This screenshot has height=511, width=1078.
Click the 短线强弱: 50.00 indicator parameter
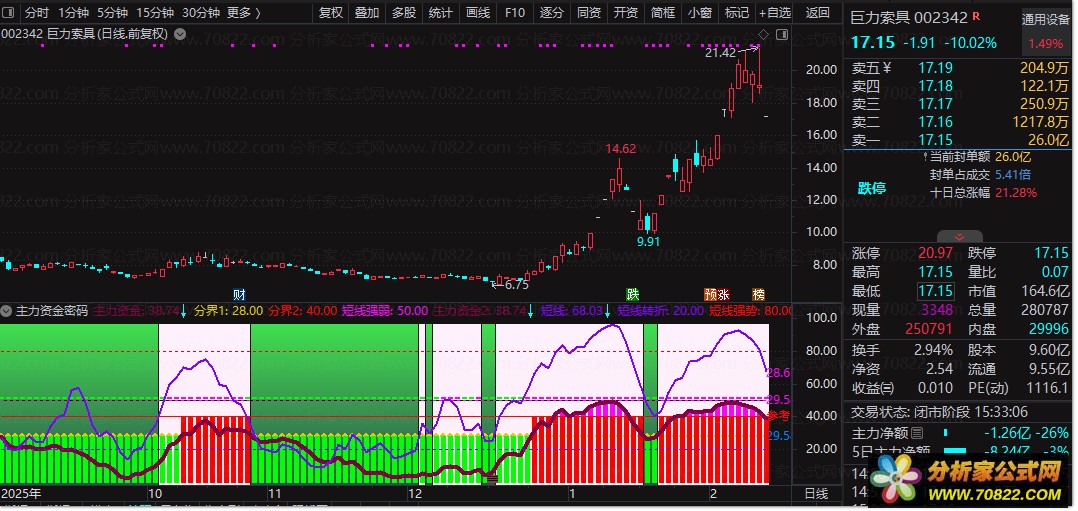click(384, 311)
